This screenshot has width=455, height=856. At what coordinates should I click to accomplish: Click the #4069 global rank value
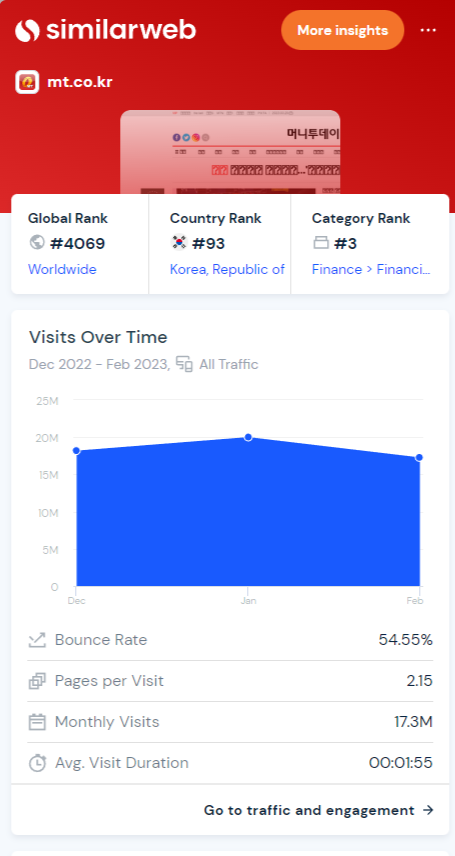78,243
